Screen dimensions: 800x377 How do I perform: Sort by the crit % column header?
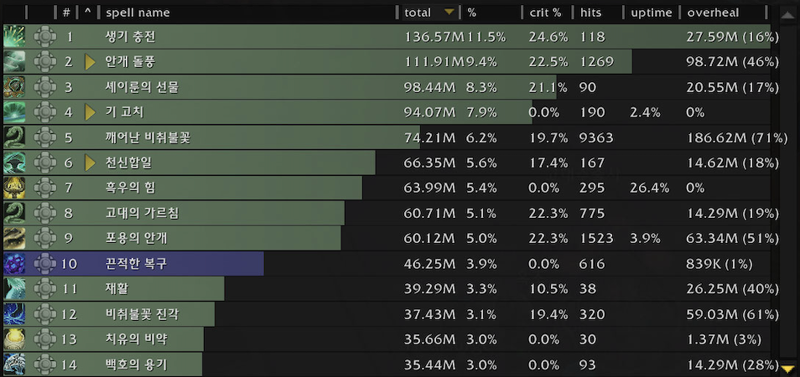[546, 13]
